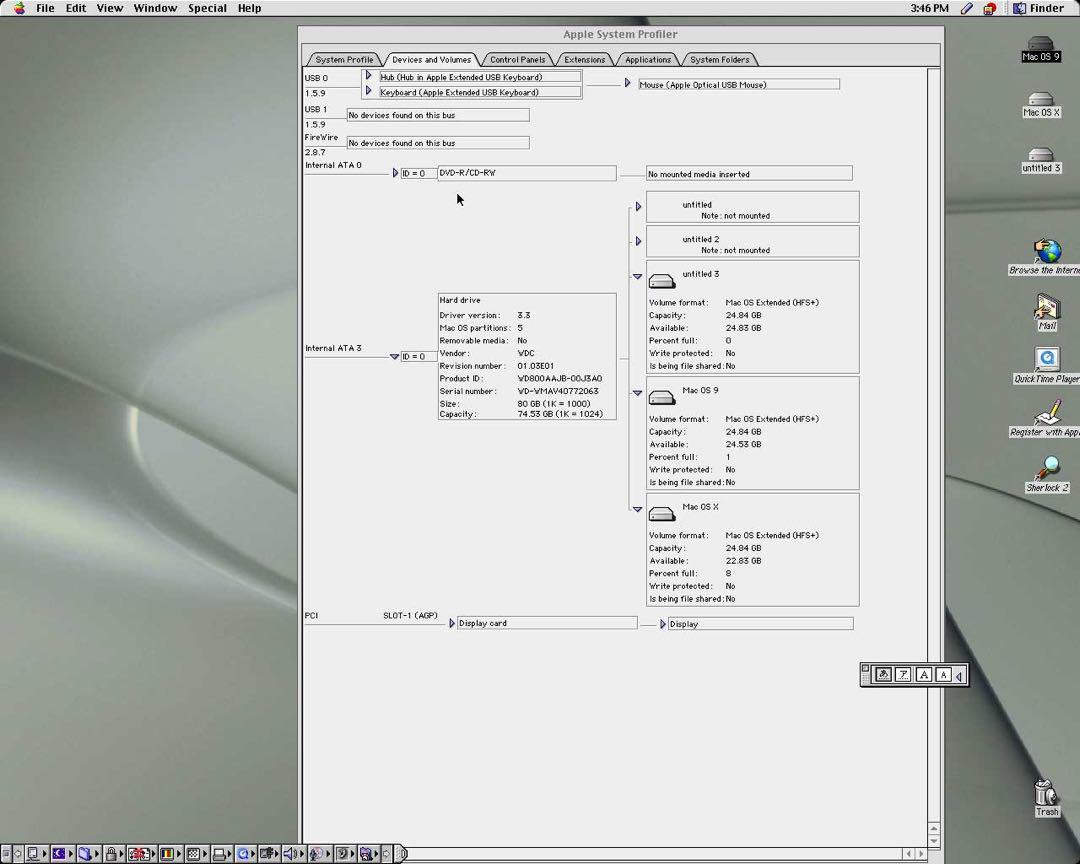Select the Sherlock 2 desktop icon
The image size is (1080, 864).
pos(1047,474)
